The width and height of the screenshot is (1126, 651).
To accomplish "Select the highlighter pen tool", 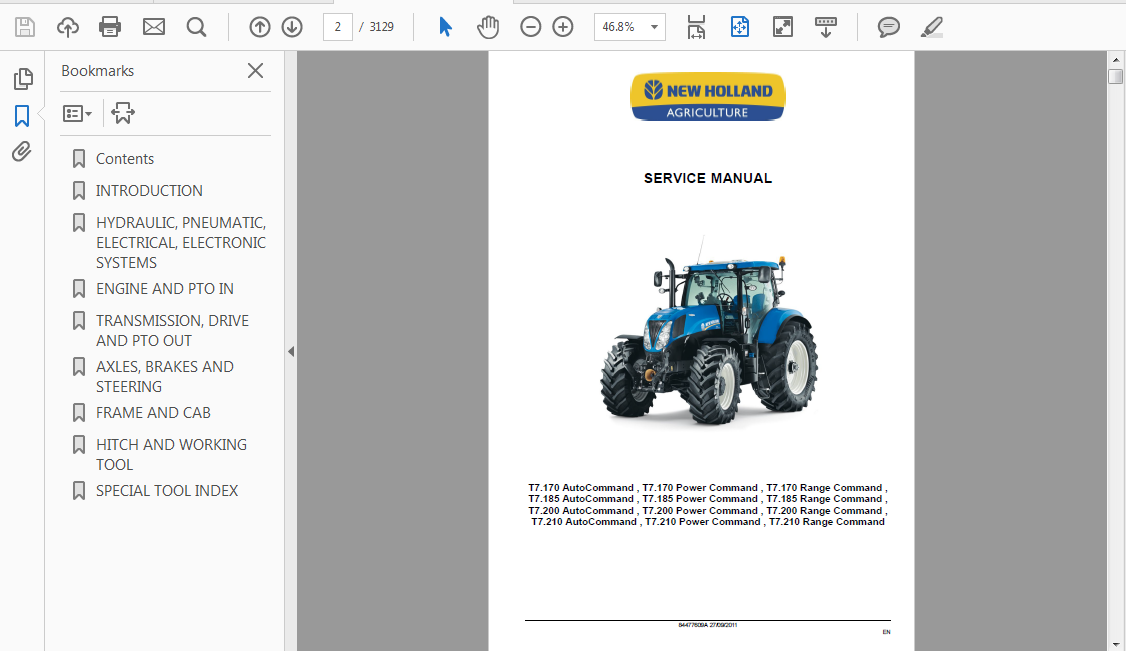I will pos(931,27).
